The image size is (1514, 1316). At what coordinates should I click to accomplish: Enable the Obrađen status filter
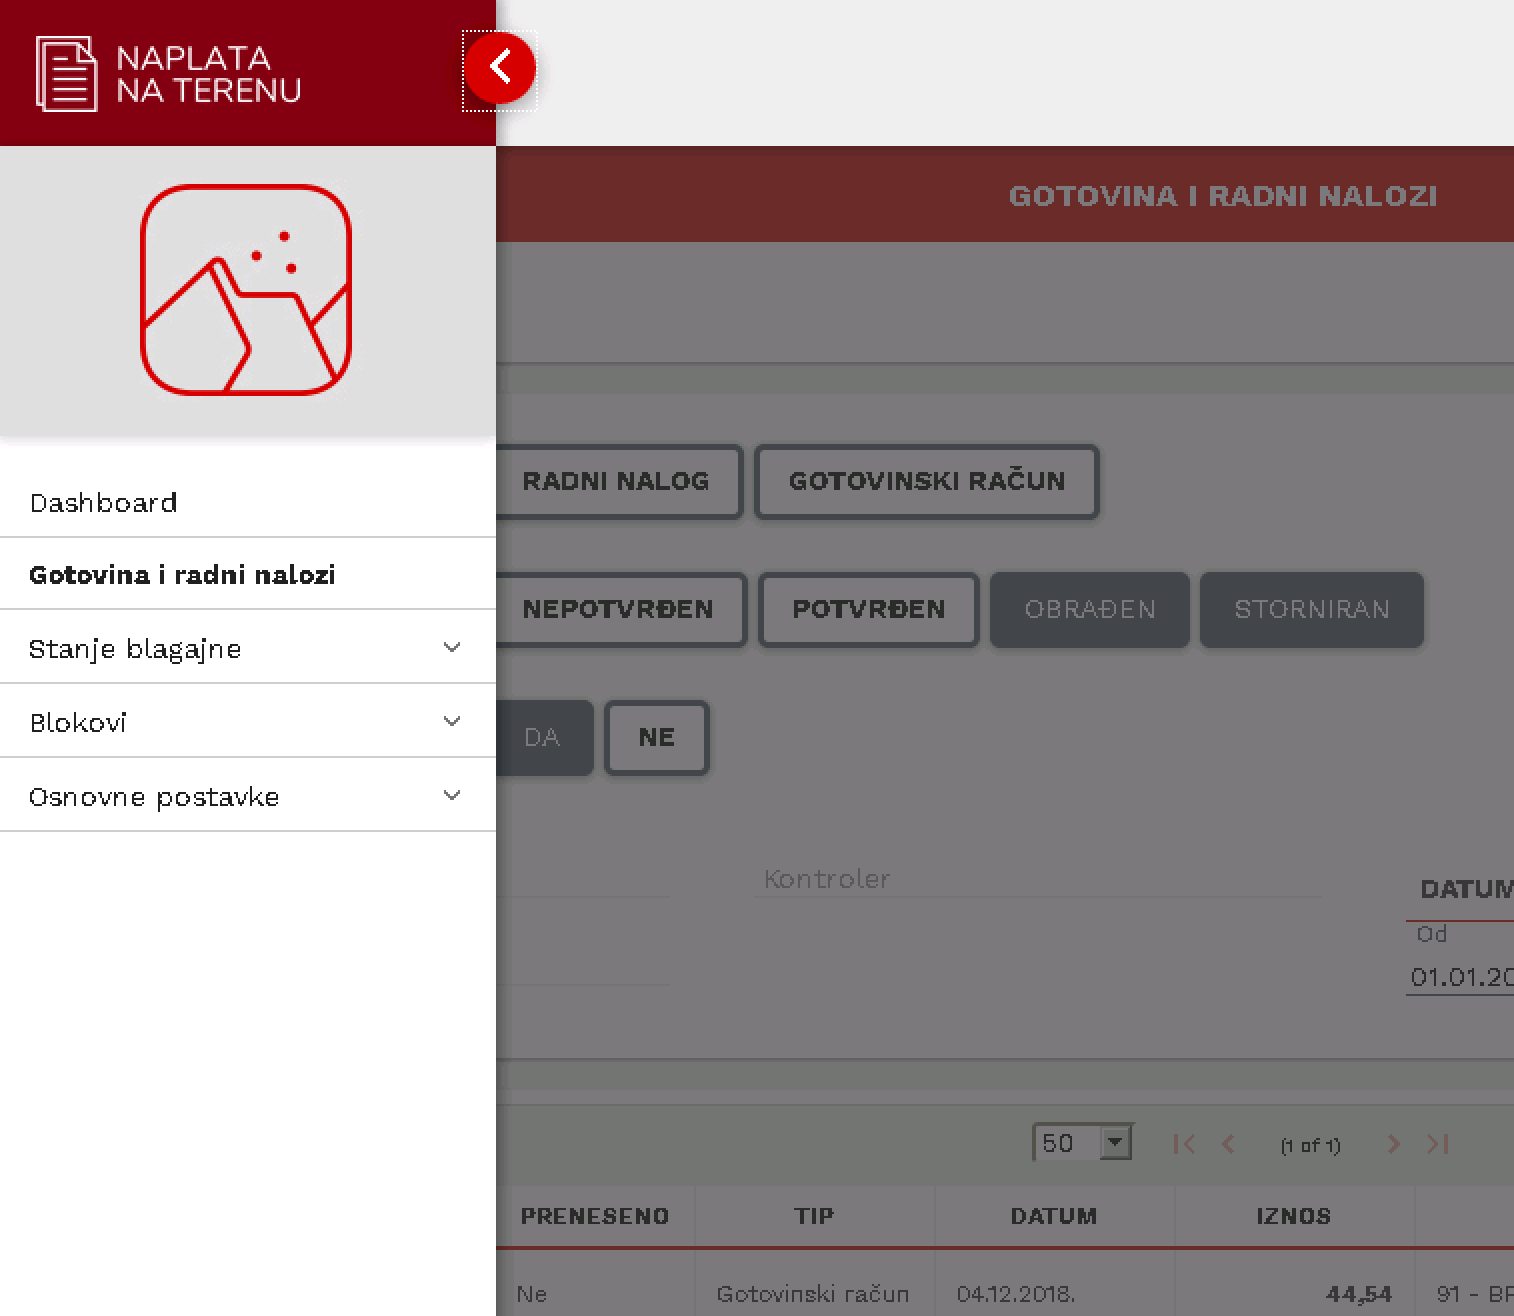(x=1089, y=609)
